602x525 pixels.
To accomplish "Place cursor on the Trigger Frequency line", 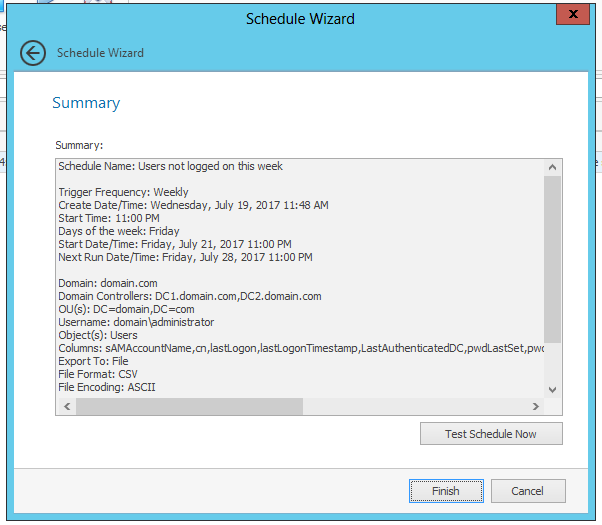I will tap(123, 192).
